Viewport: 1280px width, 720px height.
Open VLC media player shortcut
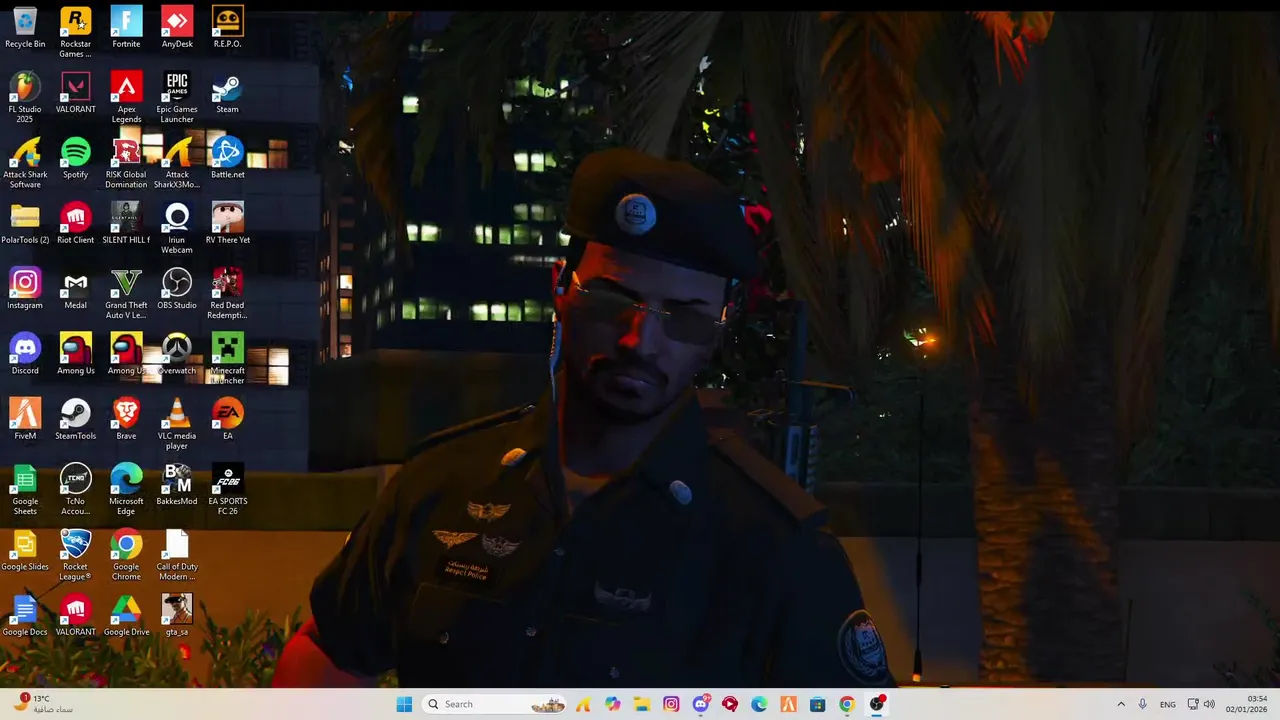[x=177, y=425]
